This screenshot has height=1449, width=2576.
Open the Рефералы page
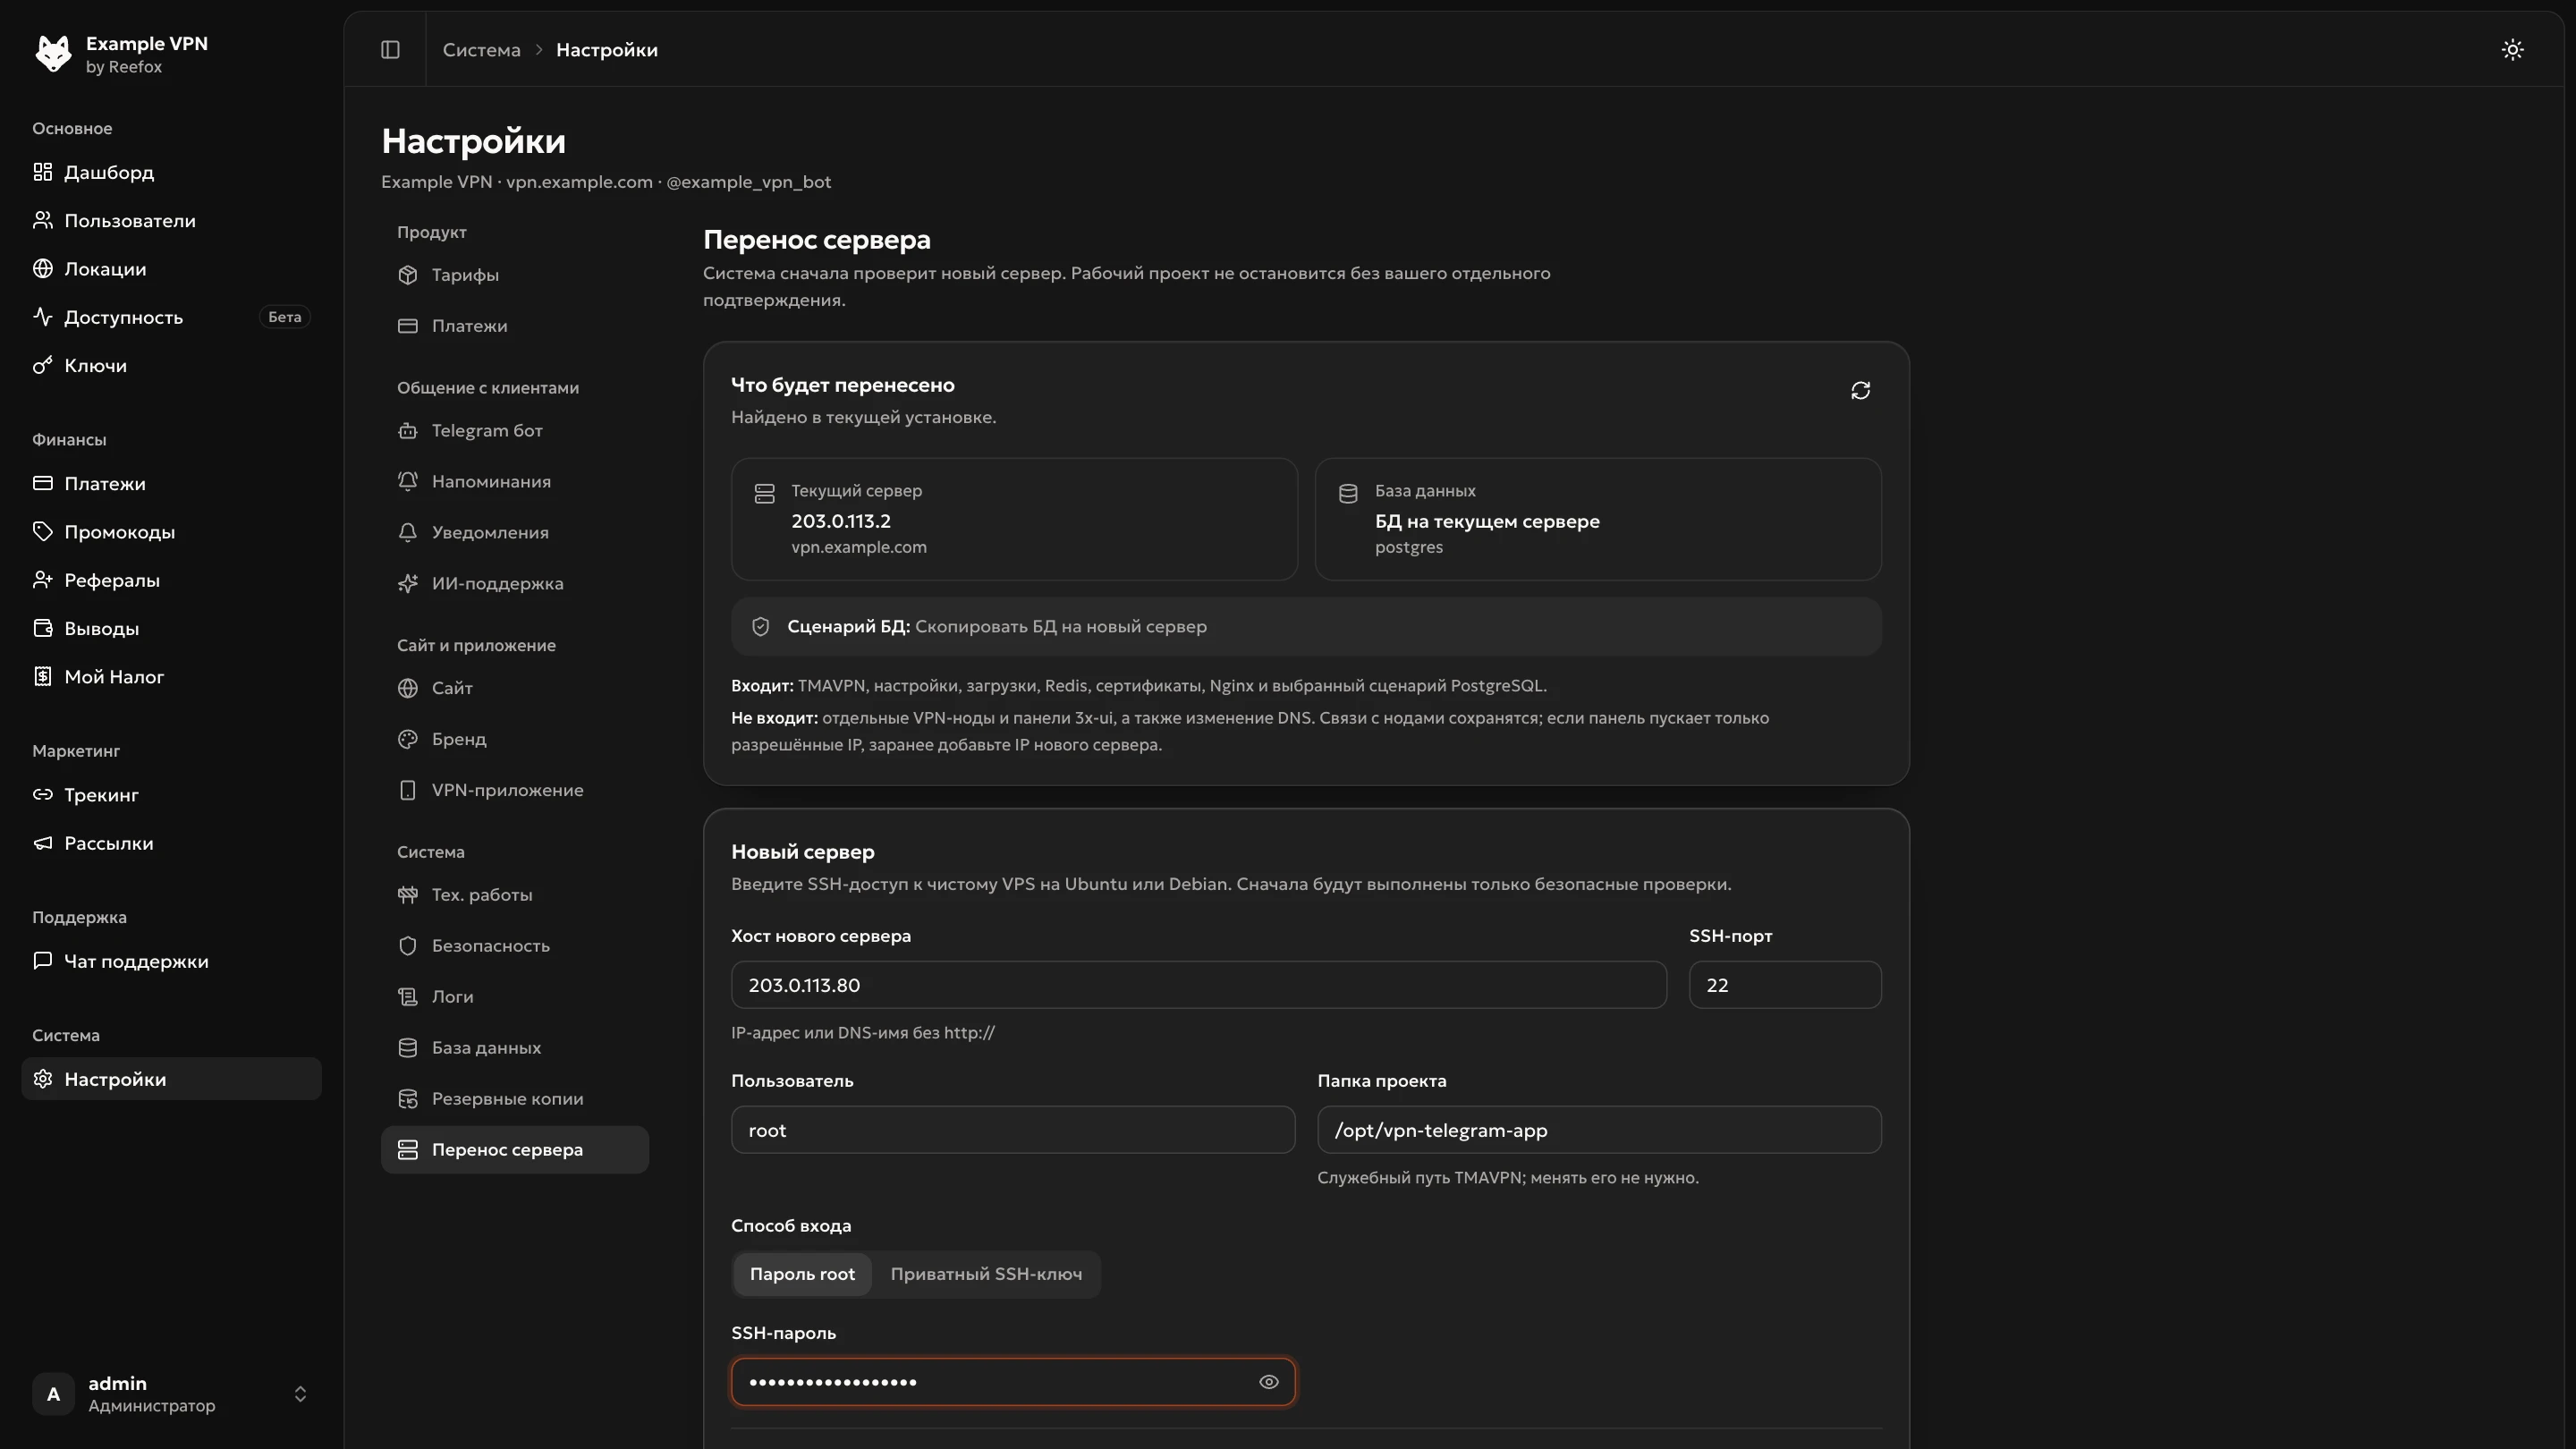[171, 580]
